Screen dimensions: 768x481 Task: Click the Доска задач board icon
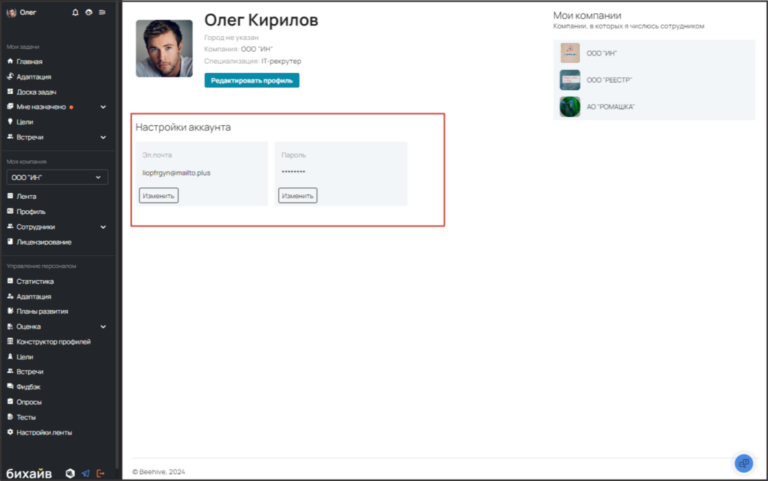[10, 92]
